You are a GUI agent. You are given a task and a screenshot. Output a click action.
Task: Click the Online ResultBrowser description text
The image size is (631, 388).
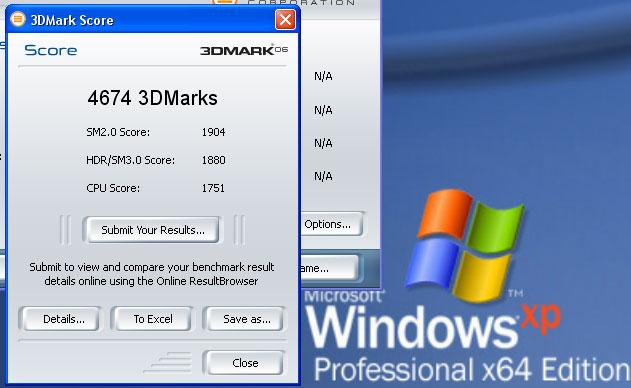(152, 274)
